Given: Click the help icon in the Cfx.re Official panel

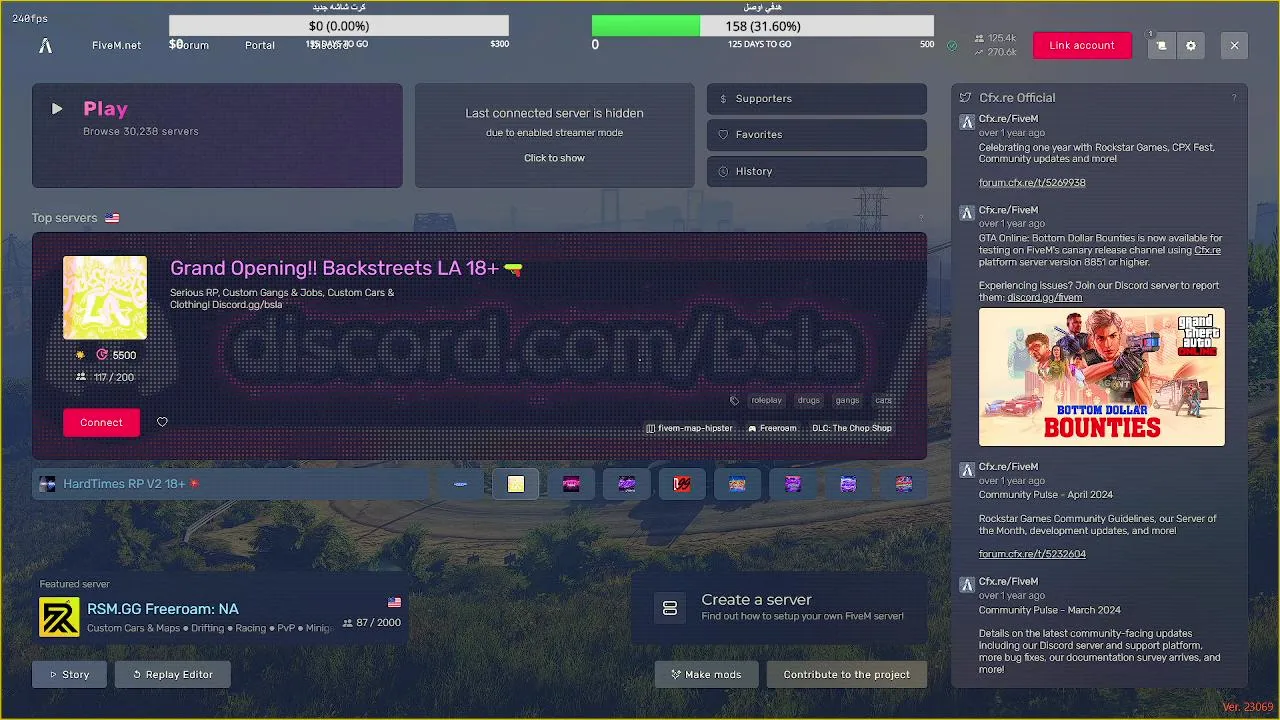Looking at the screenshot, I should coord(1234,97).
